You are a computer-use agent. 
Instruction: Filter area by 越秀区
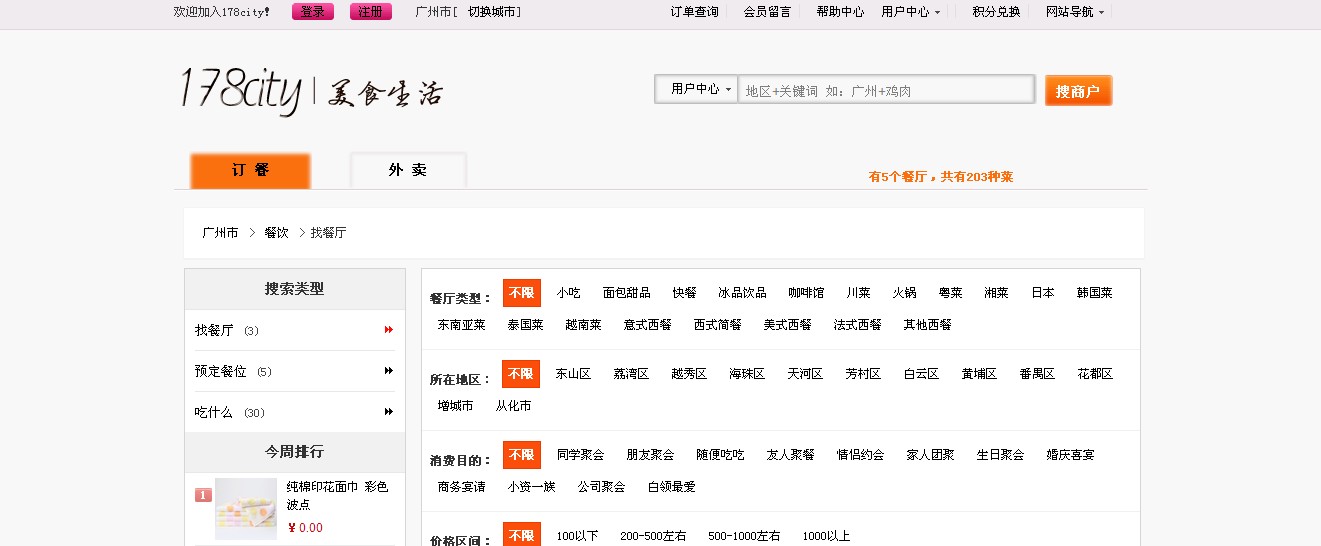[x=689, y=374]
